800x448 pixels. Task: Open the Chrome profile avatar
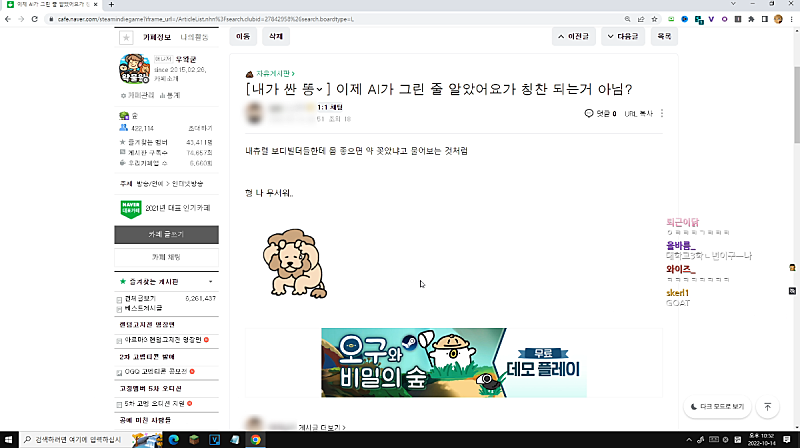point(778,19)
